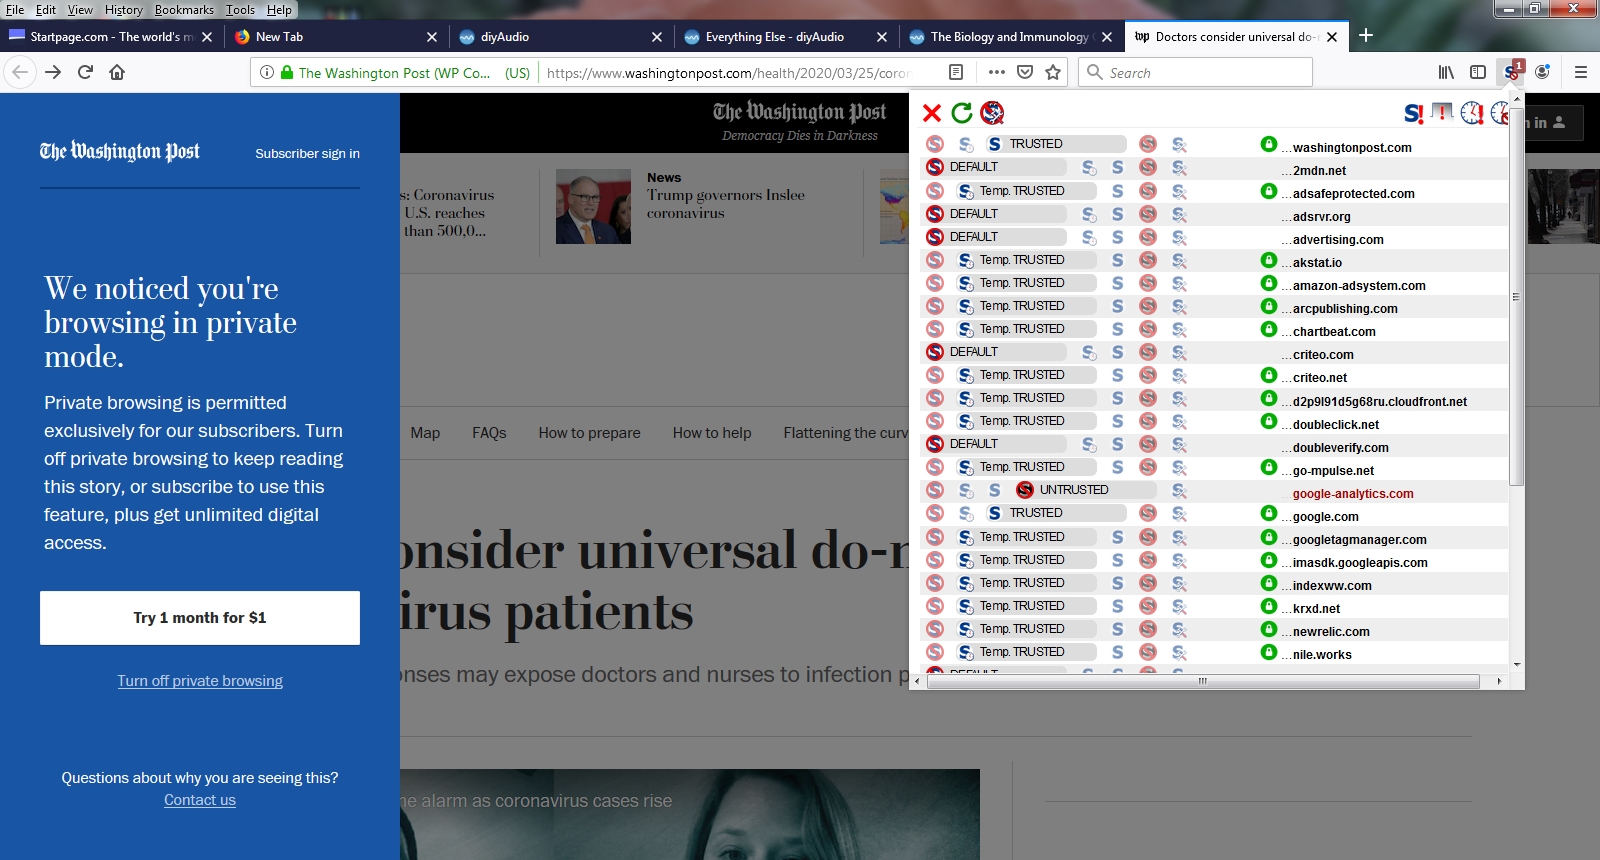Click 'Disable restrictions for this tab' icon
This screenshot has height=860, width=1600.
point(1442,113)
